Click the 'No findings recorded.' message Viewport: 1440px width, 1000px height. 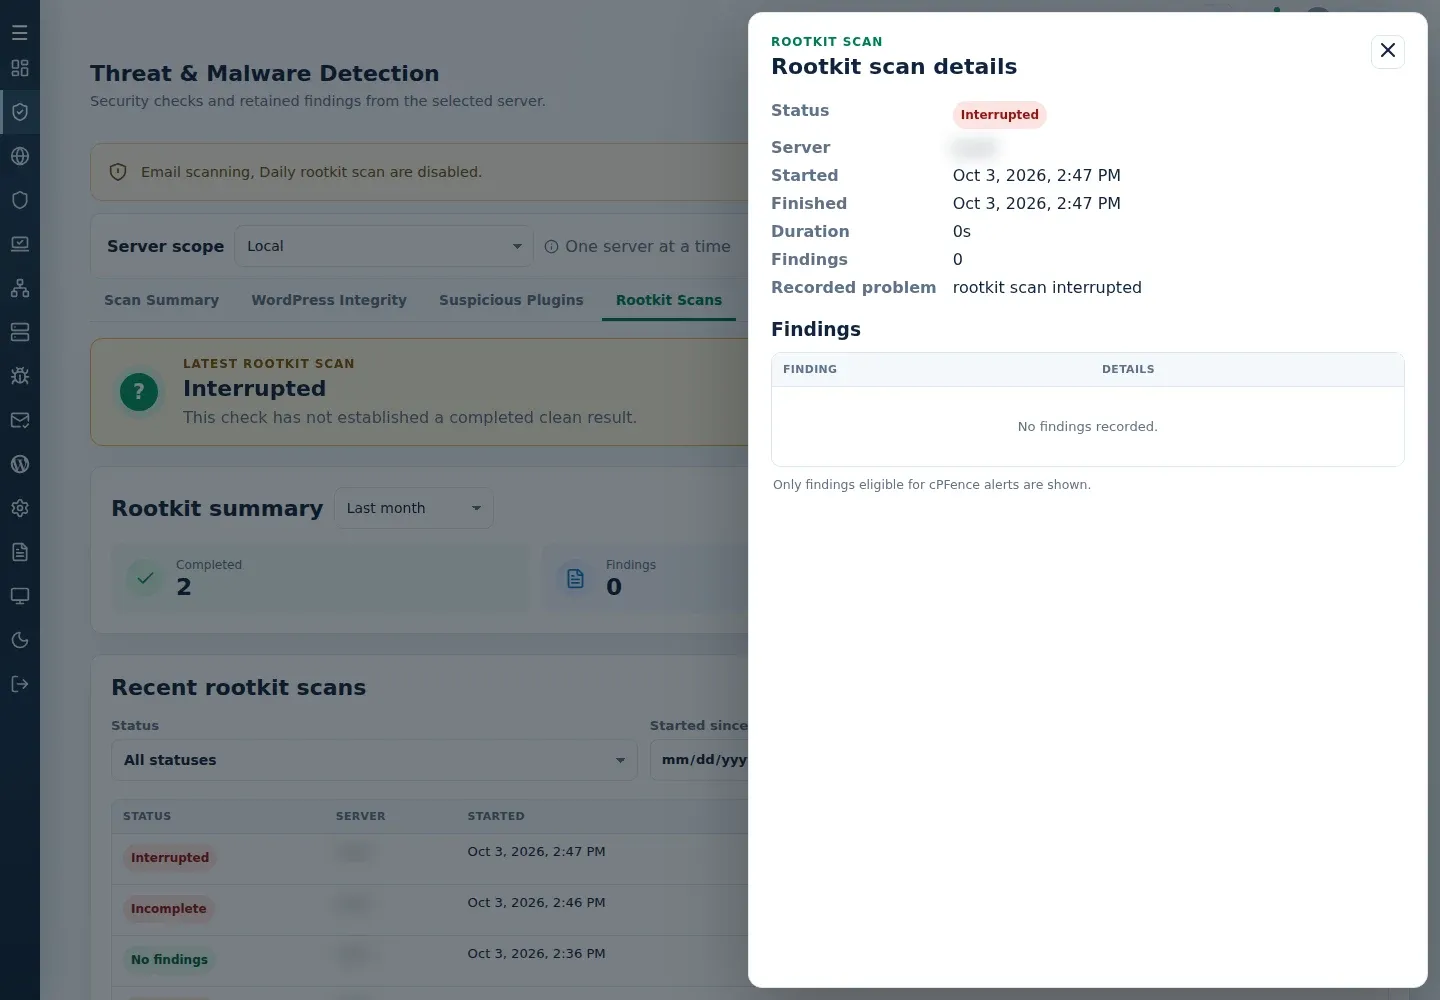tap(1088, 426)
